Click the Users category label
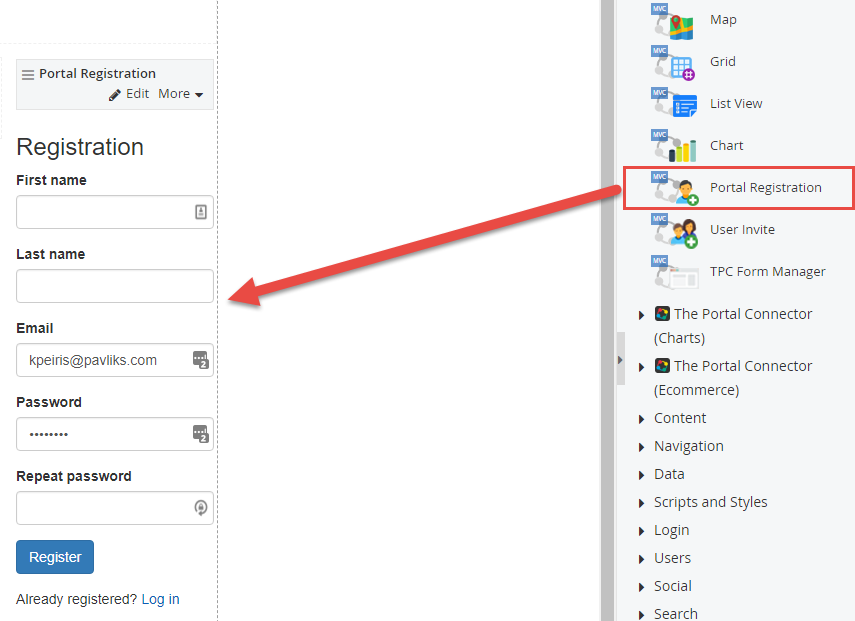This screenshot has height=621, width=855. pos(672,558)
